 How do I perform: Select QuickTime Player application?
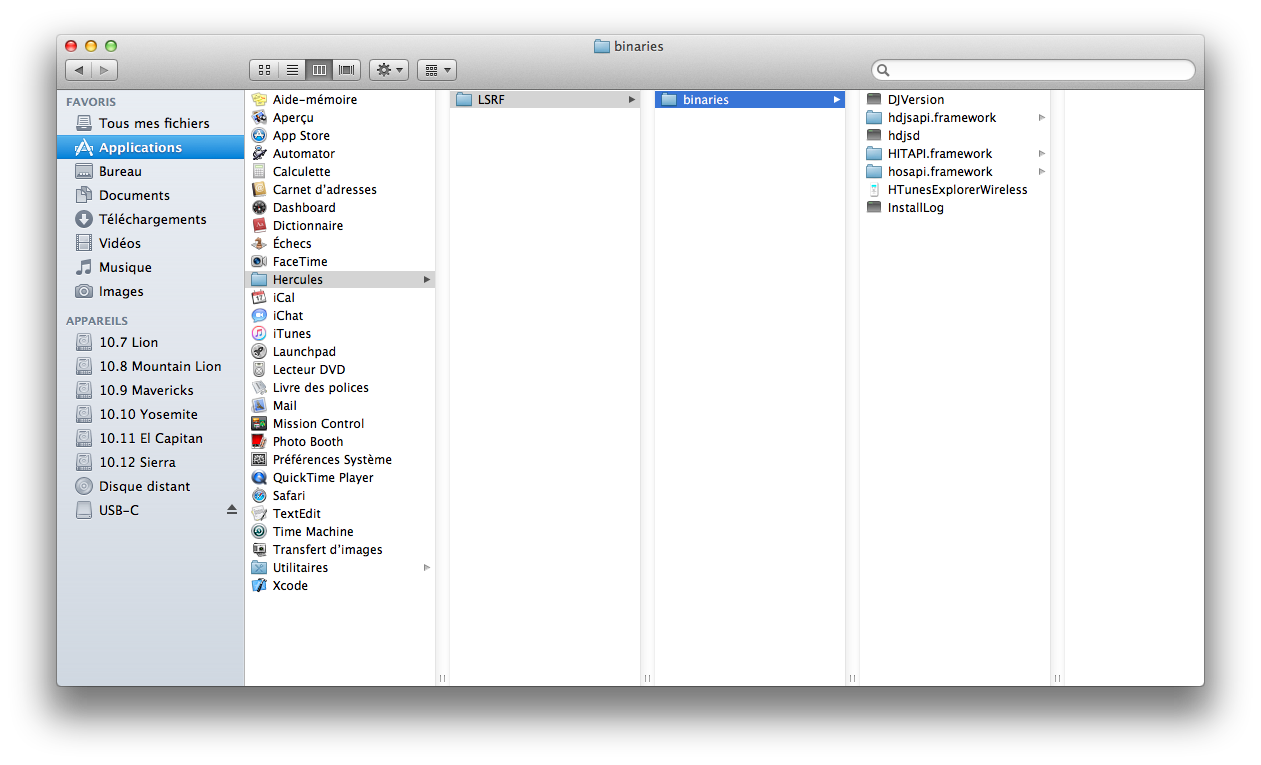[341, 477]
